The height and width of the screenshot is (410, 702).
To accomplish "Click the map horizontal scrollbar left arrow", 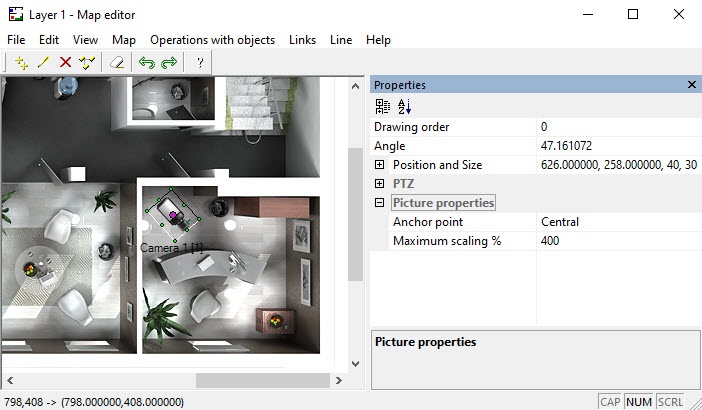I will tap(10, 380).
